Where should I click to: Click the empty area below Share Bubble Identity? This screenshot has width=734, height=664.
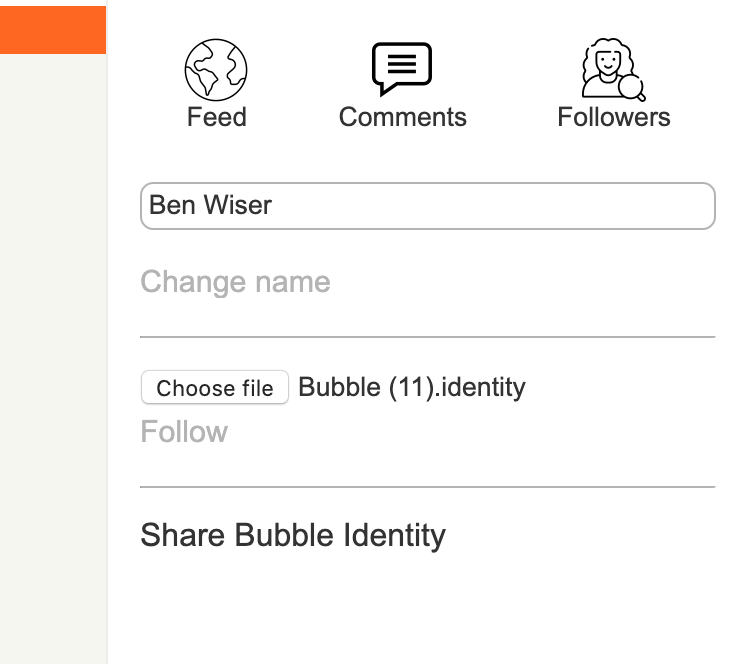coord(427,610)
